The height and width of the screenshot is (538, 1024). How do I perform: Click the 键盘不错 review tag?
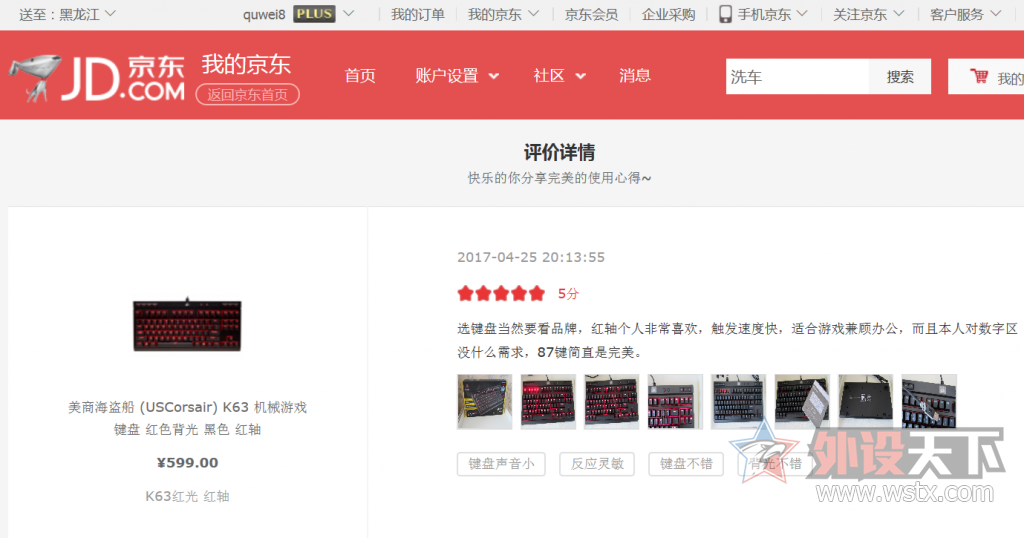pos(686,464)
